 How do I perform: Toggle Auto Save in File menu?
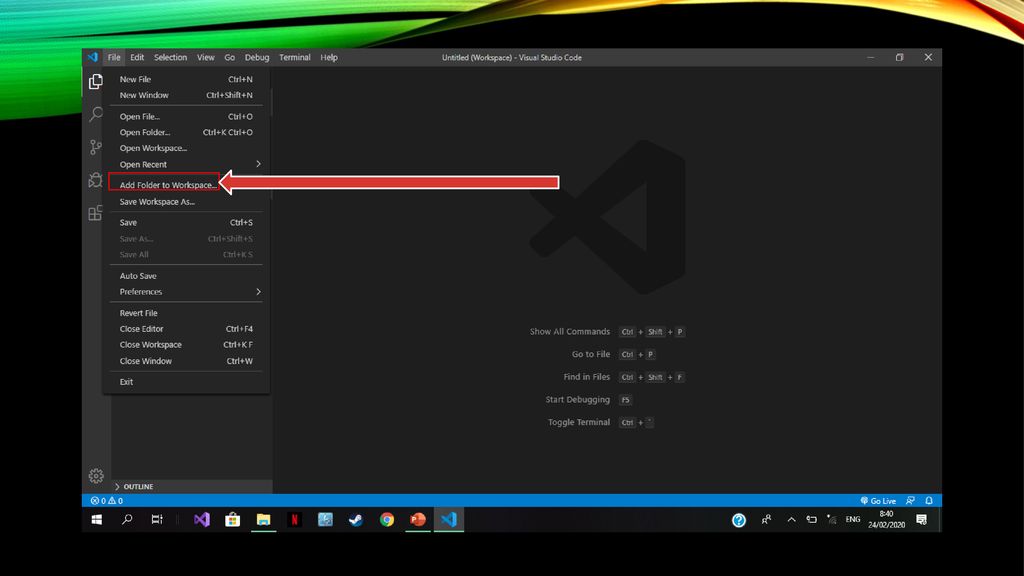[x=186, y=276]
